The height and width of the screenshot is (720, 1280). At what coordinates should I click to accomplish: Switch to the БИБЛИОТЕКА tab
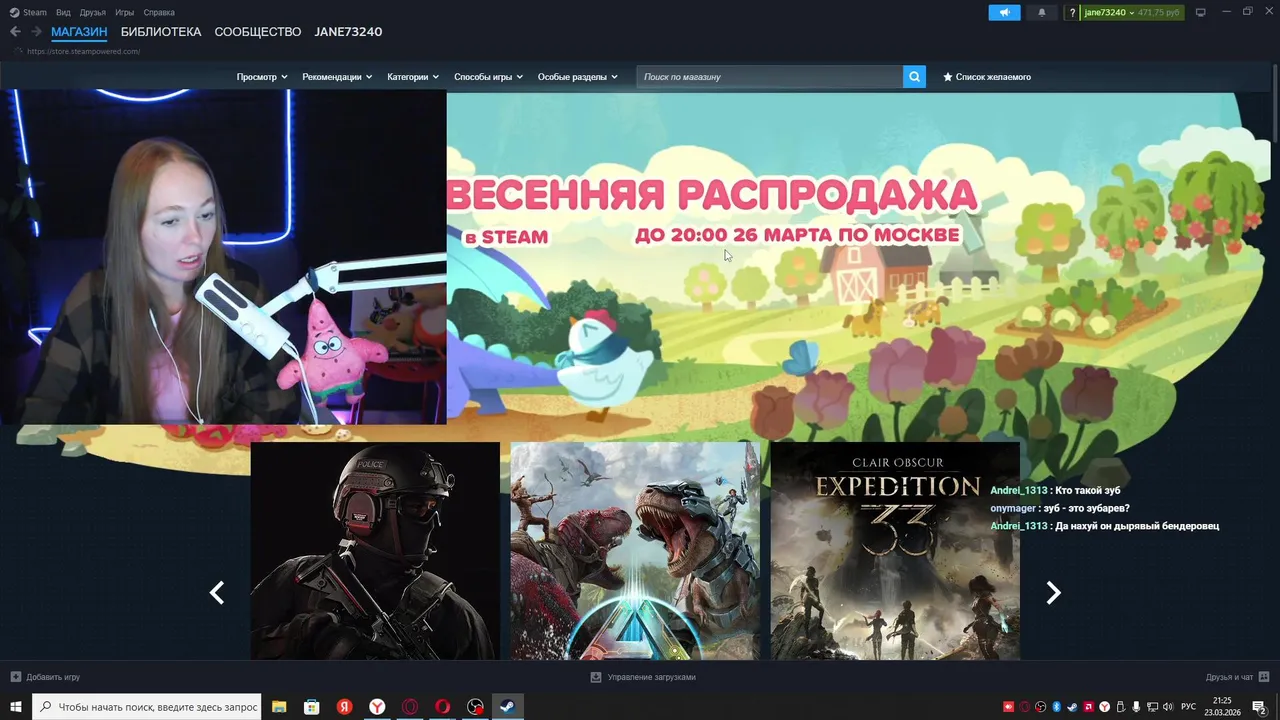[161, 32]
